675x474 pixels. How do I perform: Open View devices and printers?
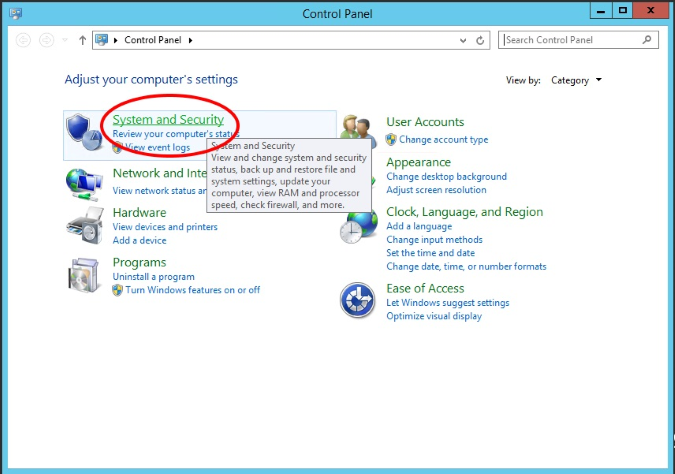[165, 226]
